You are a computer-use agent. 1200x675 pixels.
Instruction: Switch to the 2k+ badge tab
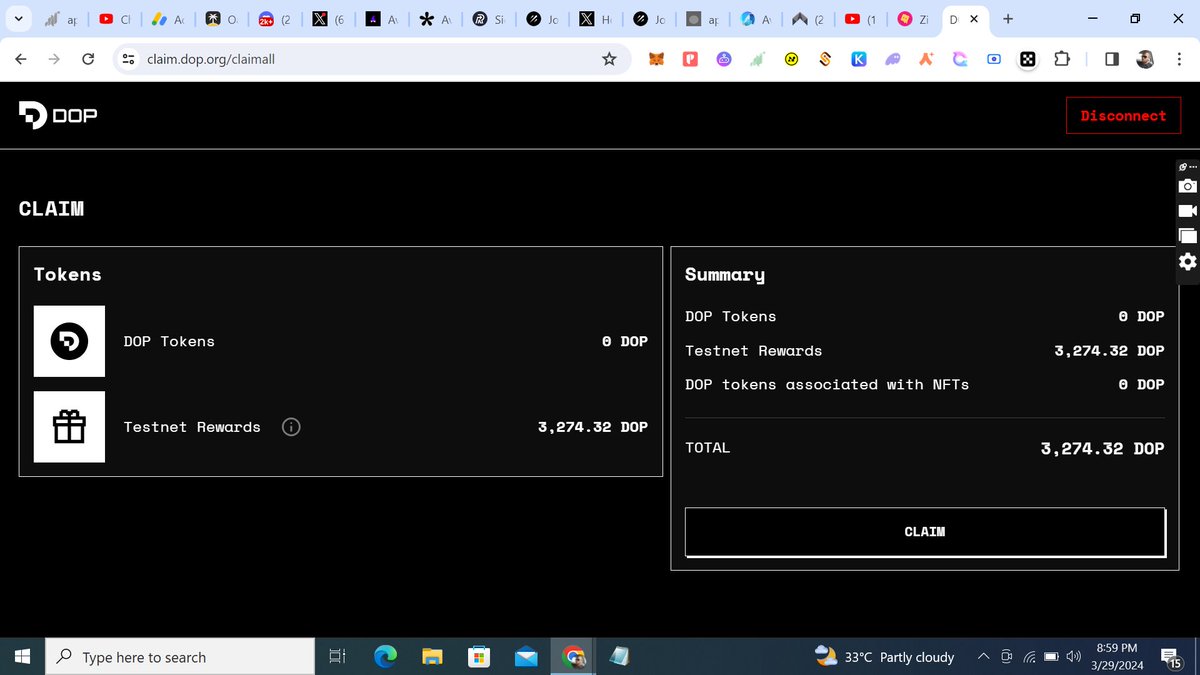coord(276,19)
